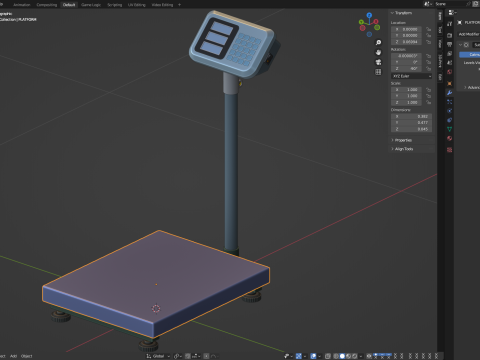Edit the Dimensions Y field
The height and width of the screenshot is (360, 480).
pos(412,123)
